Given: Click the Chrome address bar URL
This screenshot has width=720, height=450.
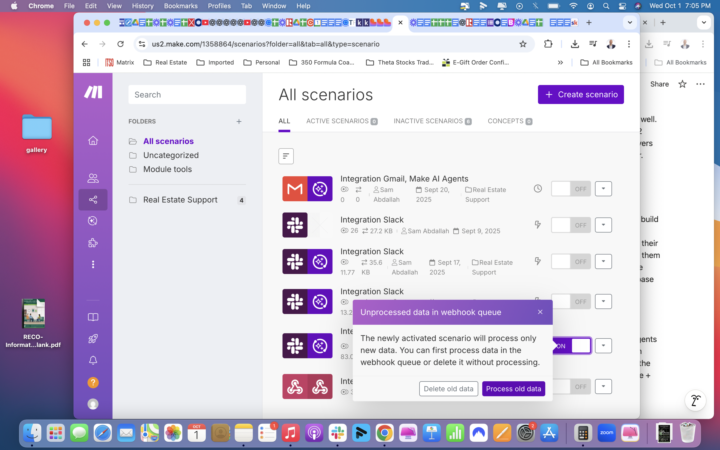Looking at the screenshot, I should coord(265,44).
